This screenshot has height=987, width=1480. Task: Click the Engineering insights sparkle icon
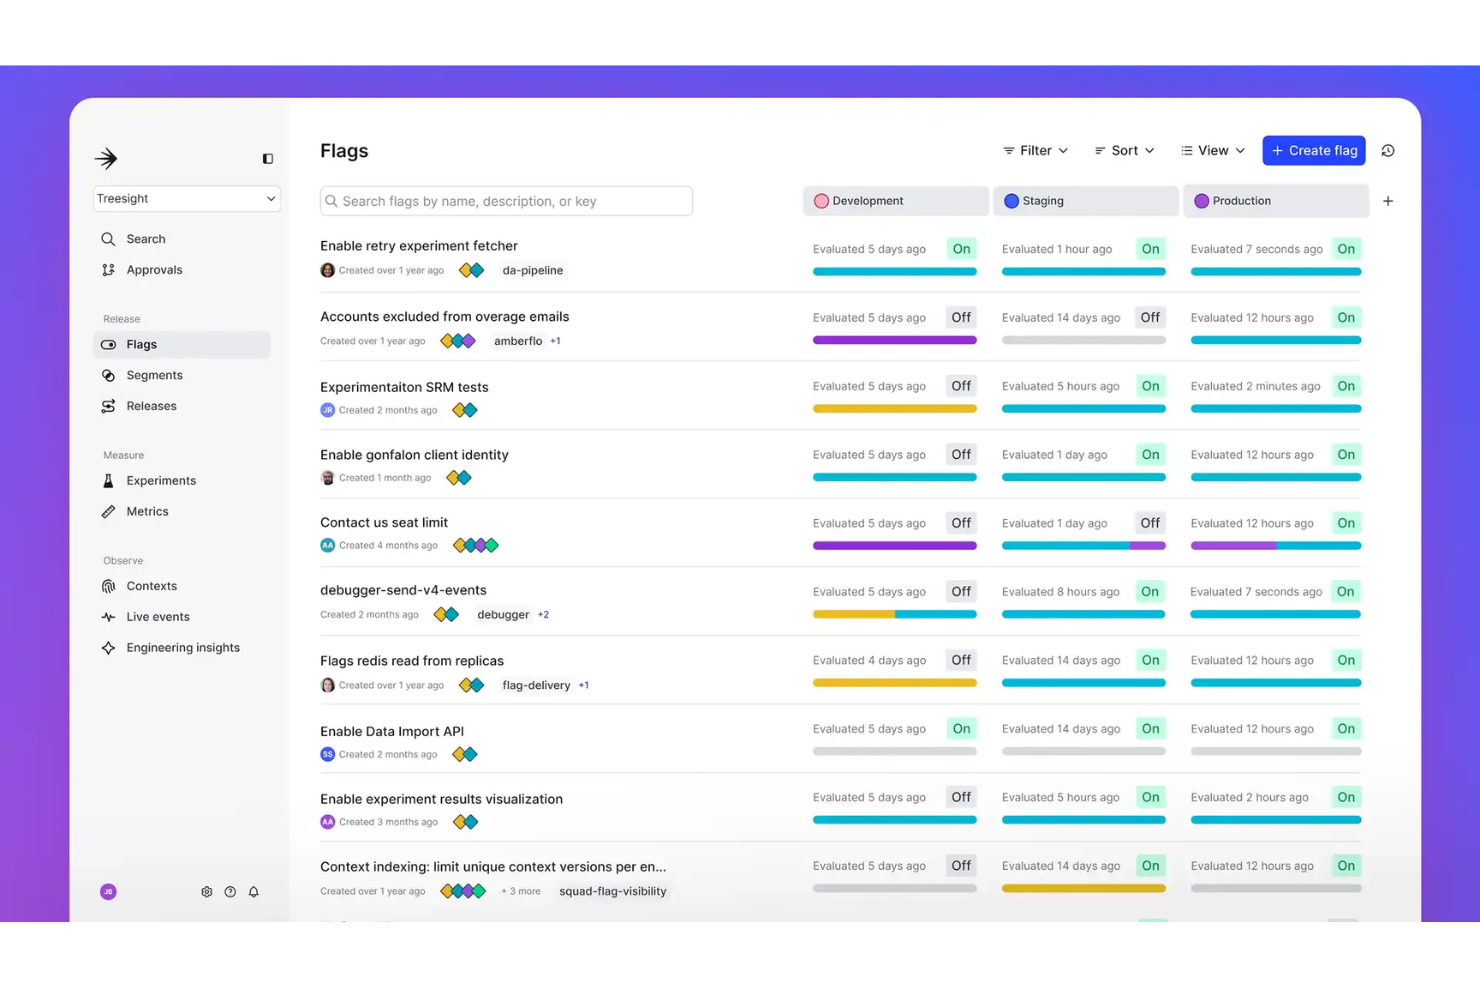tap(108, 648)
